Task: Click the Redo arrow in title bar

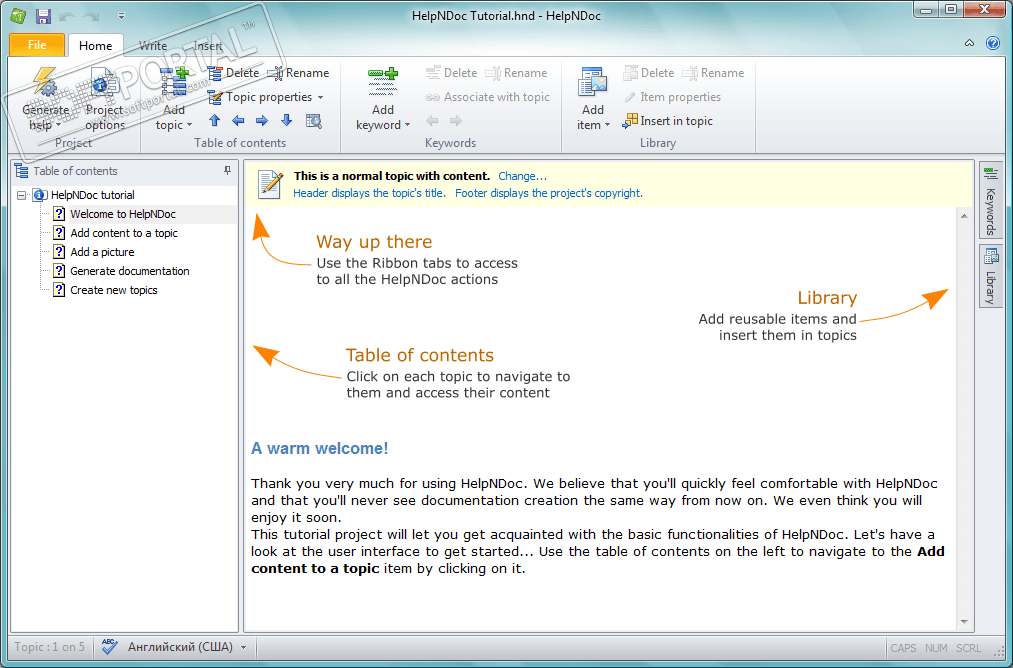Action: pyautogui.click(x=92, y=16)
